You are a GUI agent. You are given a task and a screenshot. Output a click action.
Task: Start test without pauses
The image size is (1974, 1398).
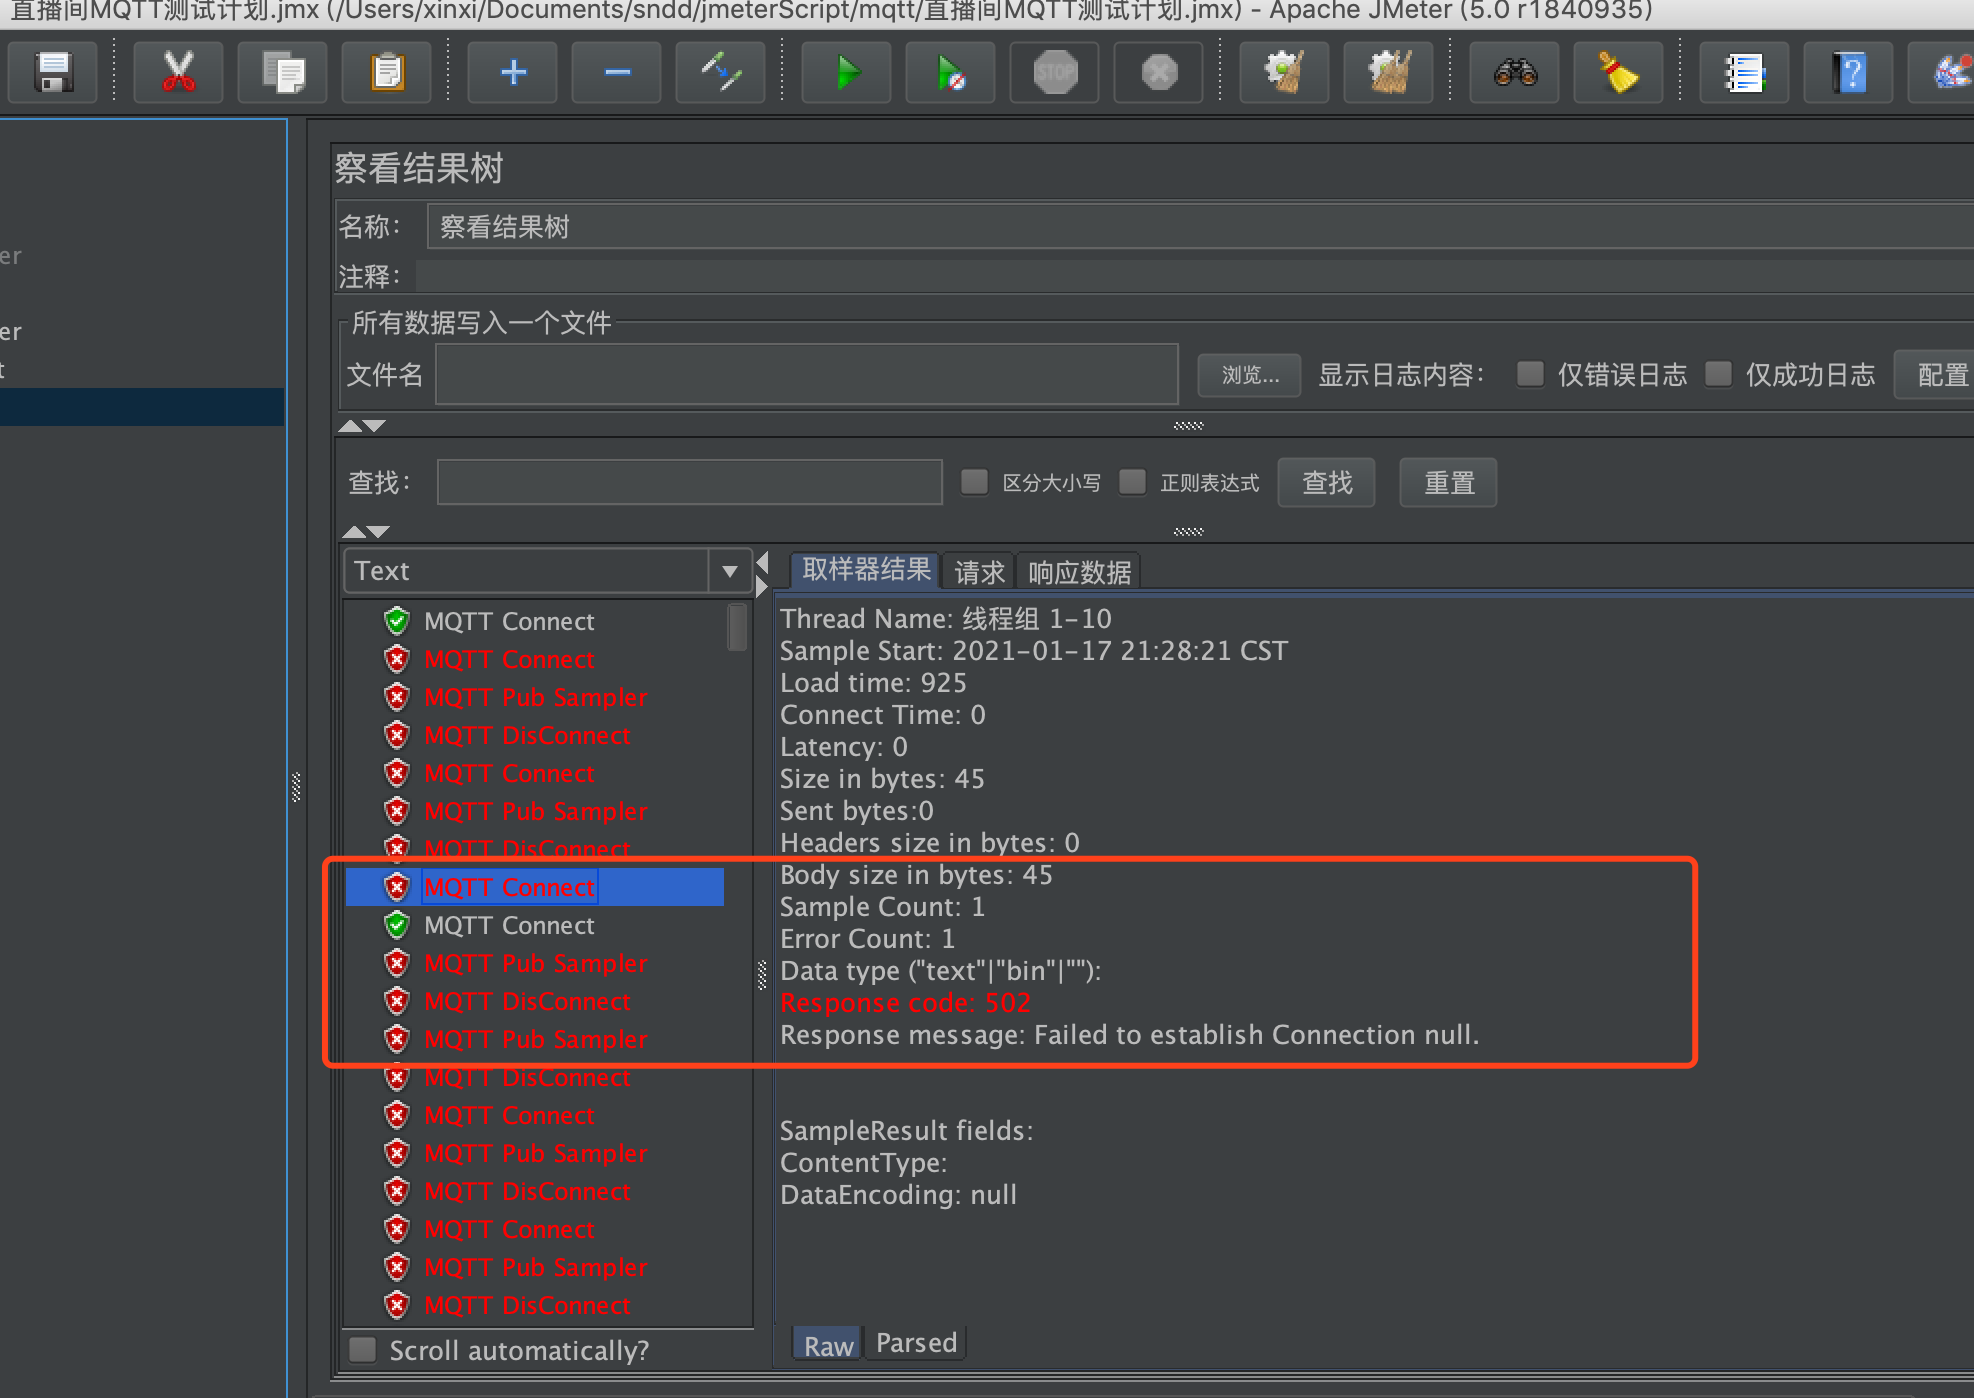pos(949,71)
